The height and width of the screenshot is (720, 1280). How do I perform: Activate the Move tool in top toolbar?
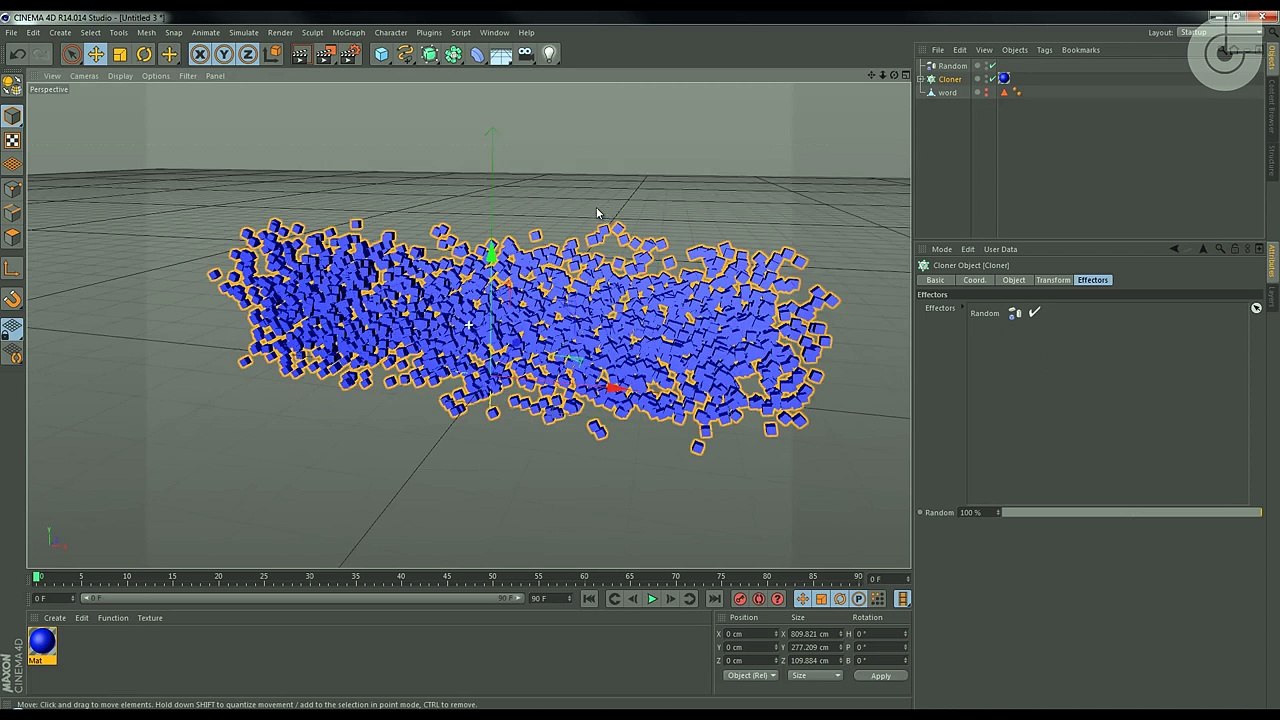96,55
